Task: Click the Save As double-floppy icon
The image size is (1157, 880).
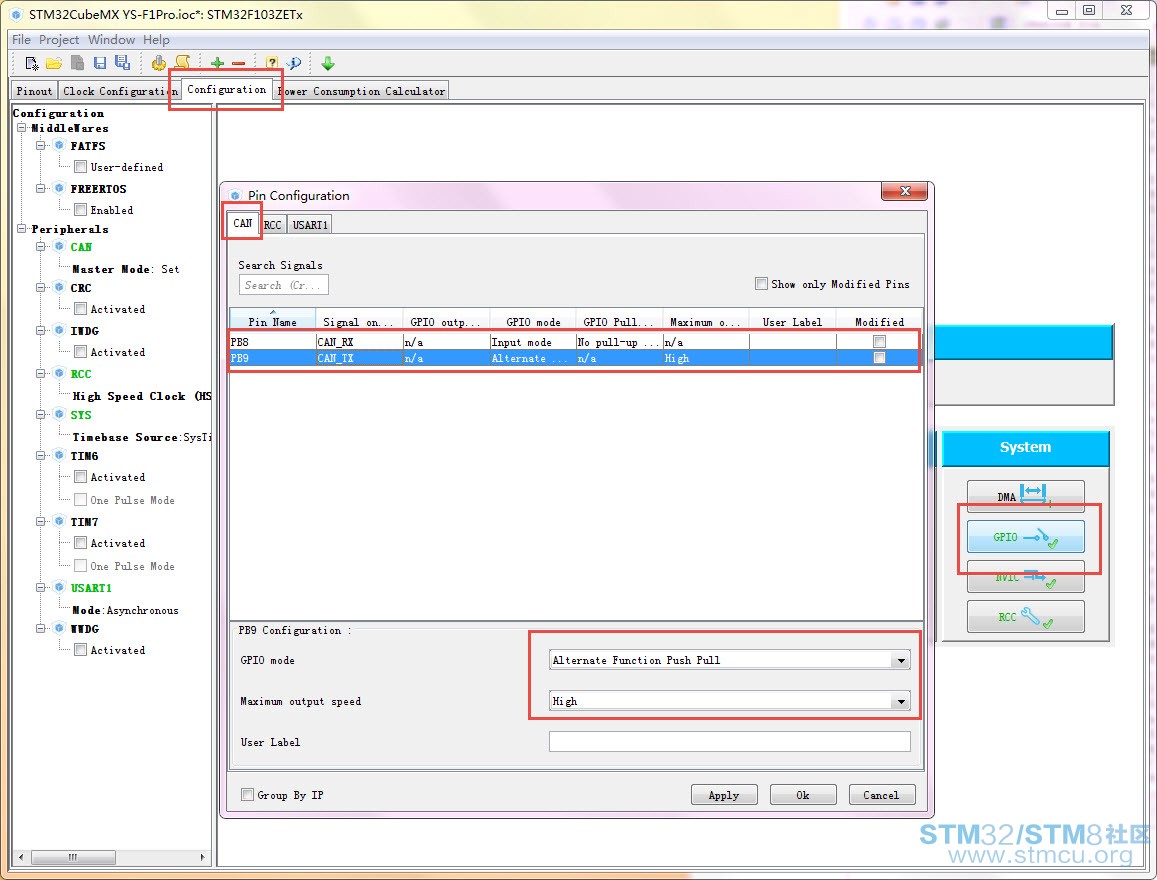Action: pyautogui.click(x=122, y=63)
